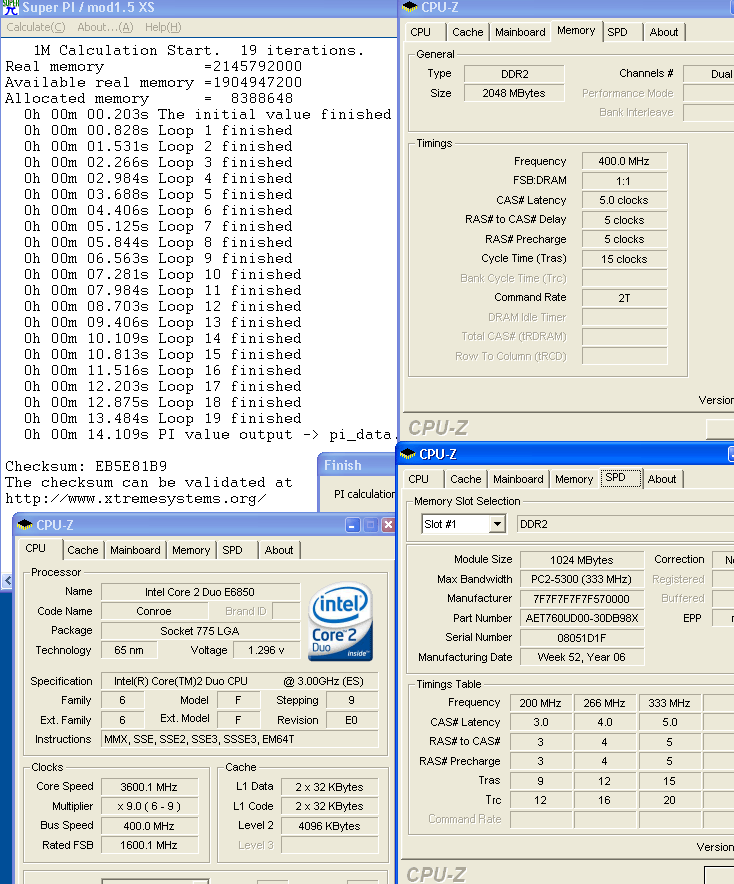Click the Super PI title bar icon
734x884 pixels.
[10, 8]
